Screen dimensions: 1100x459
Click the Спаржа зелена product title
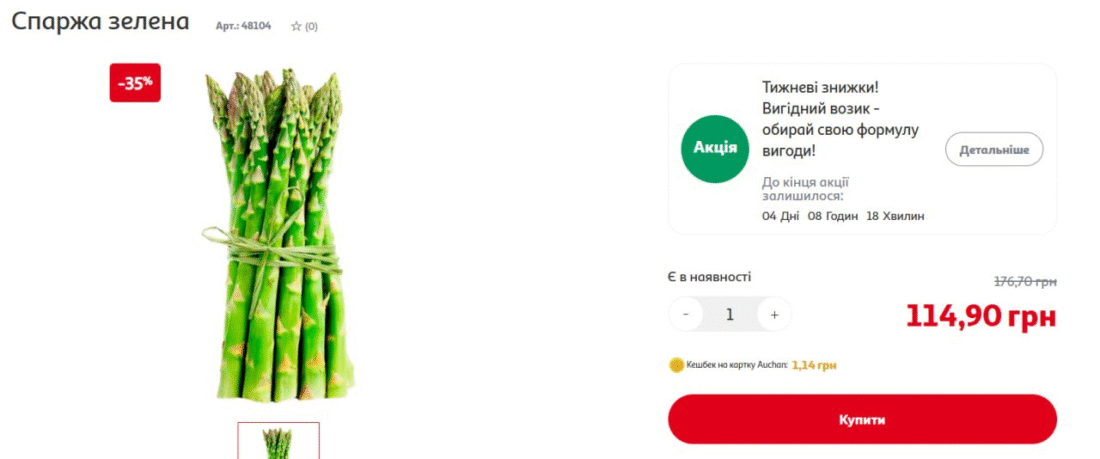100,22
